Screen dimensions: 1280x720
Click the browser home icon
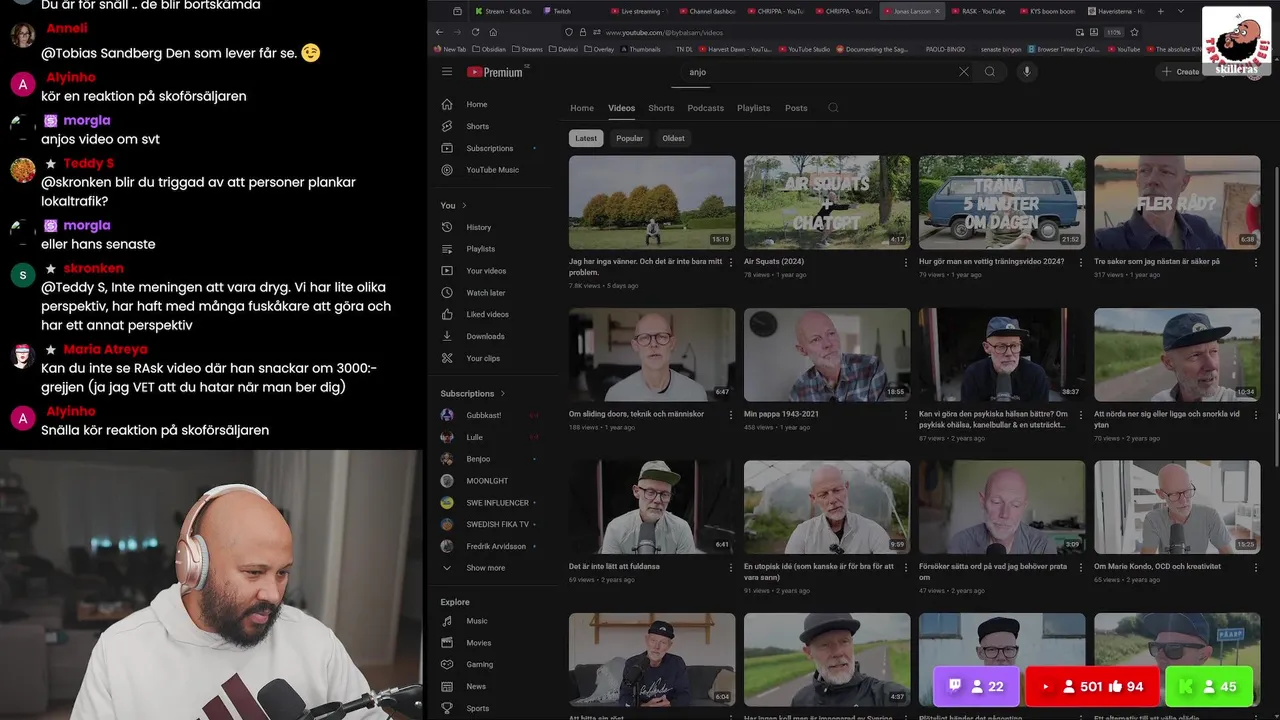pos(493,32)
